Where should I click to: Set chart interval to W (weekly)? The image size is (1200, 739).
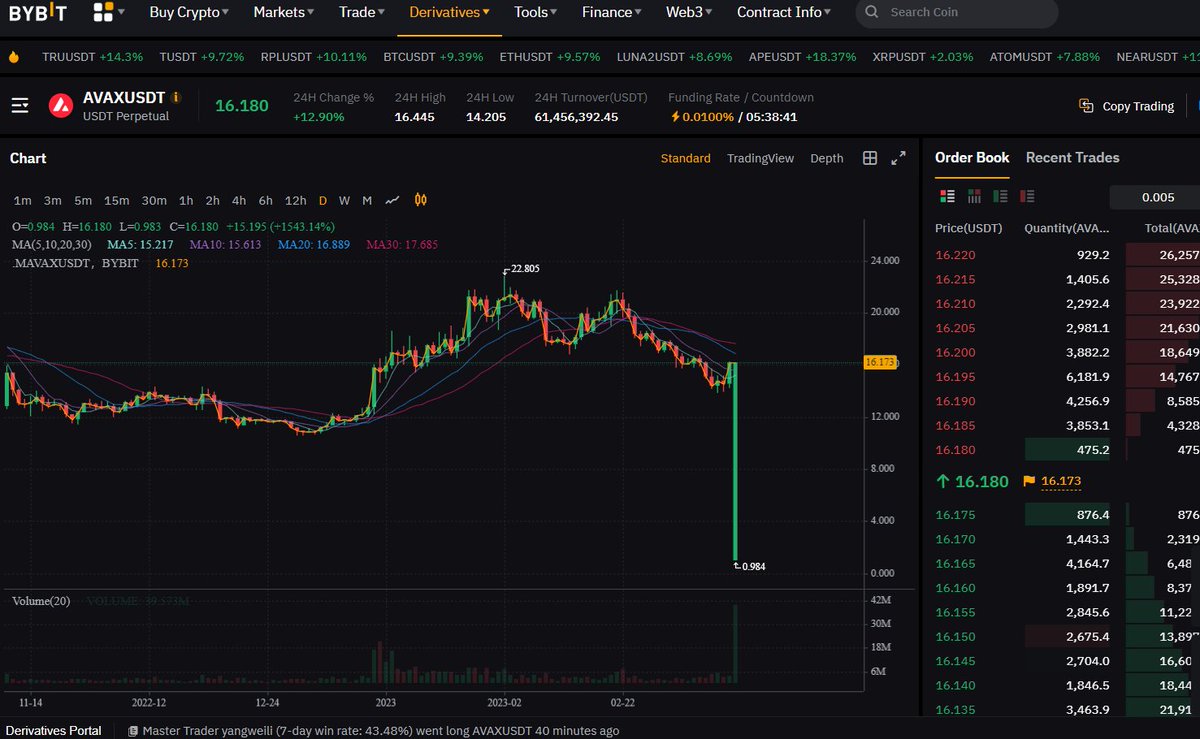(x=344, y=200)
